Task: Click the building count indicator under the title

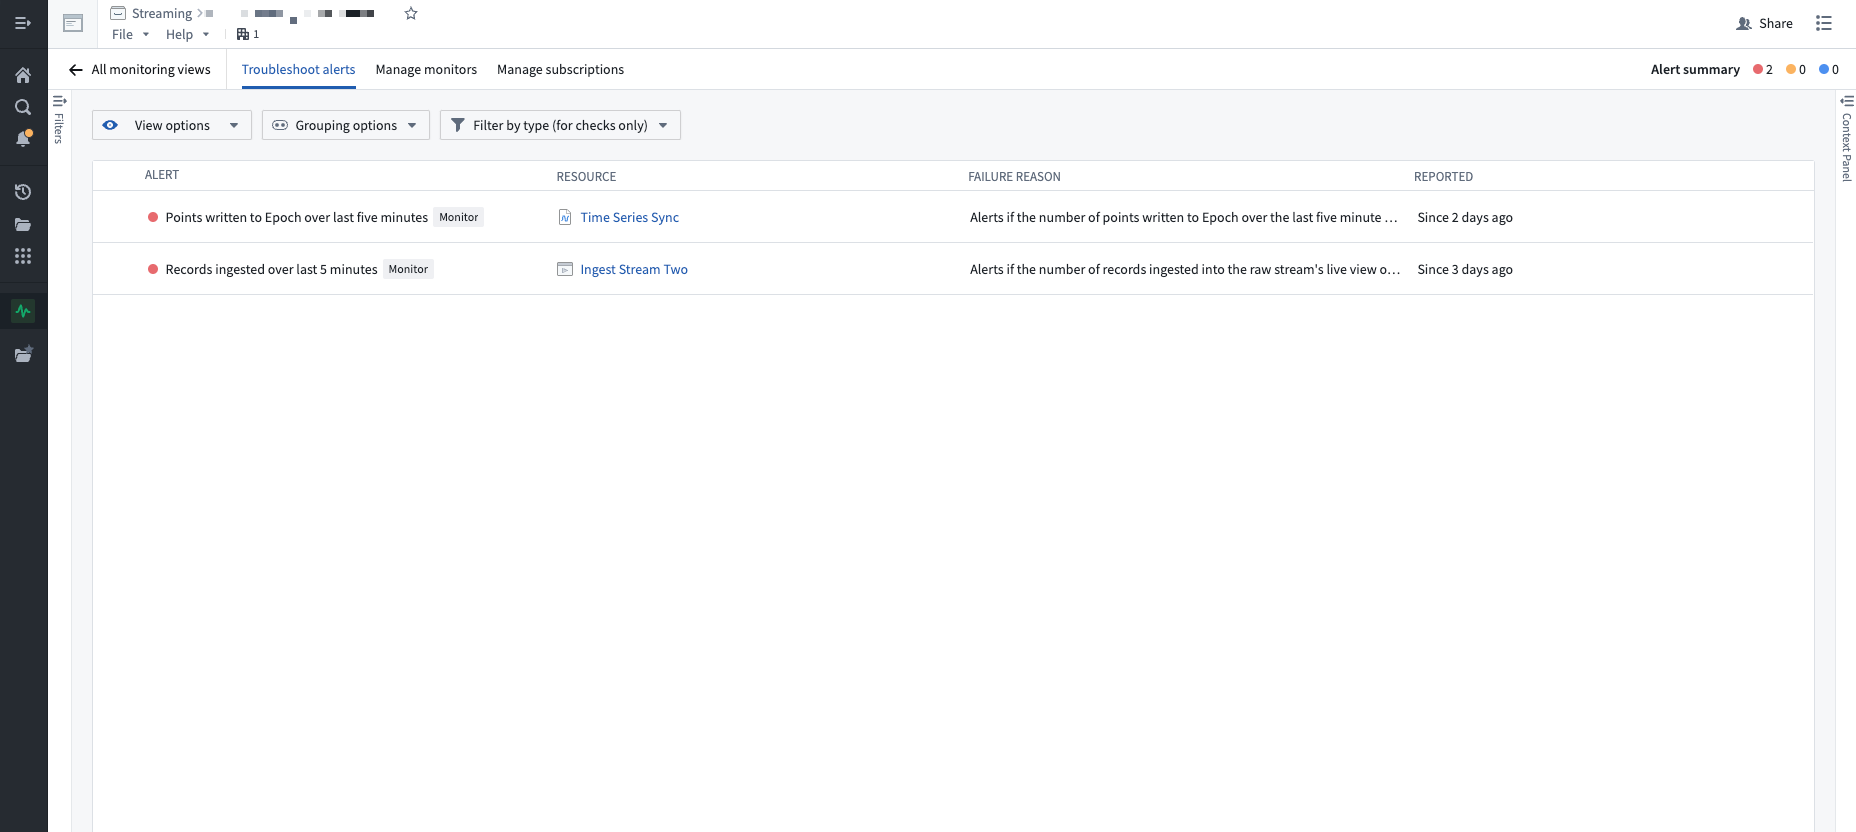Action: tap(248, 34)
